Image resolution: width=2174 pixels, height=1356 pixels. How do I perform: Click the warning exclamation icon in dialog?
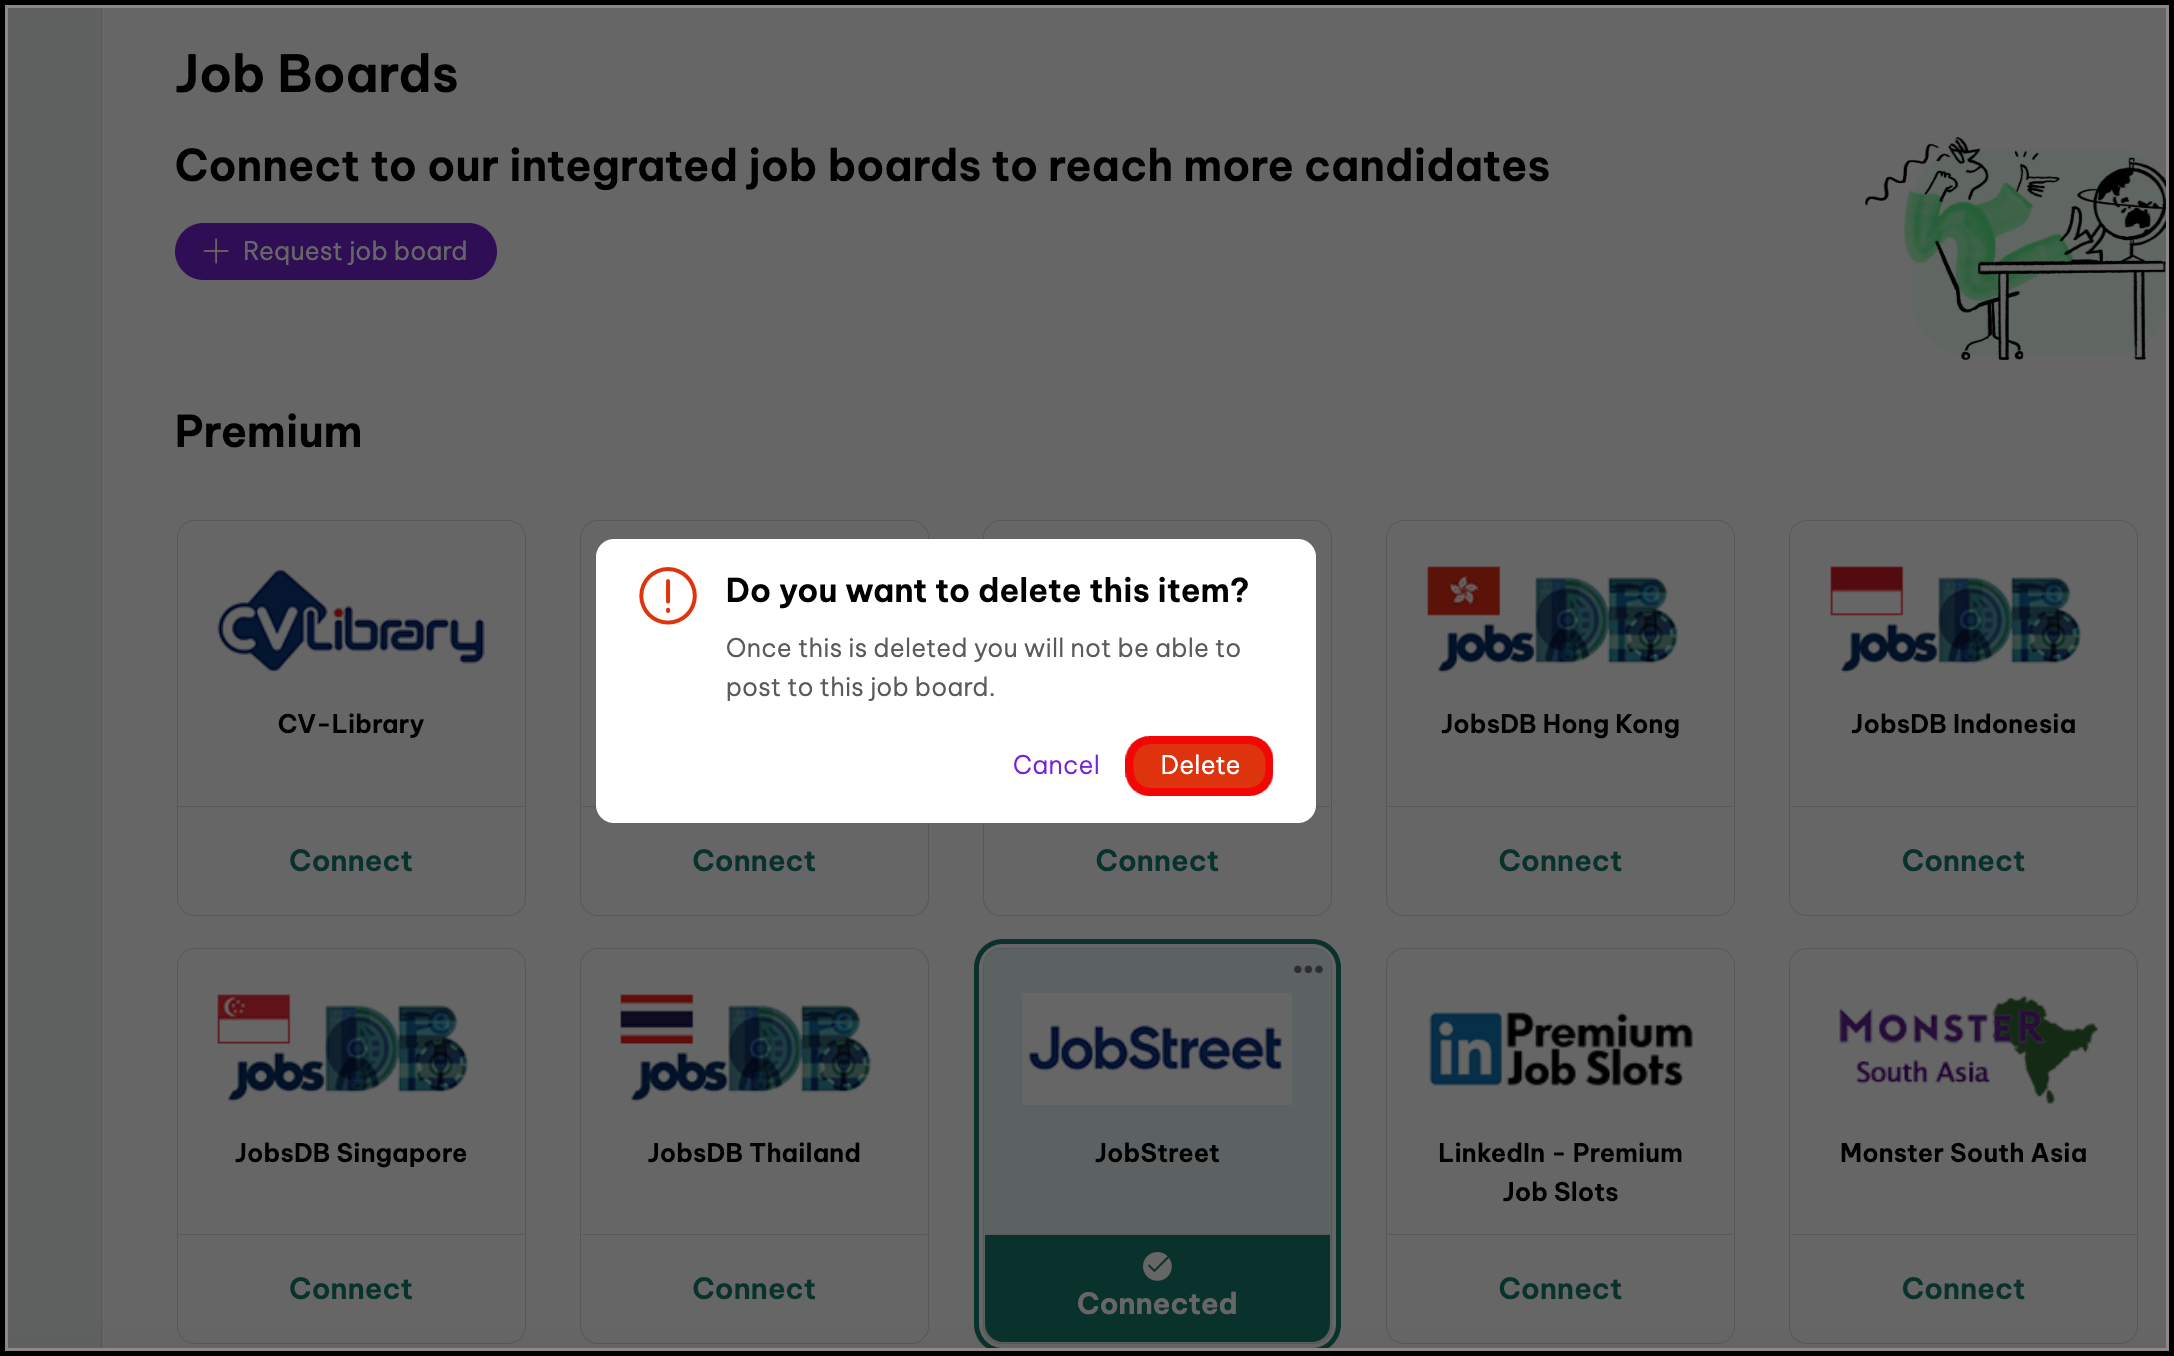(668, 596)
